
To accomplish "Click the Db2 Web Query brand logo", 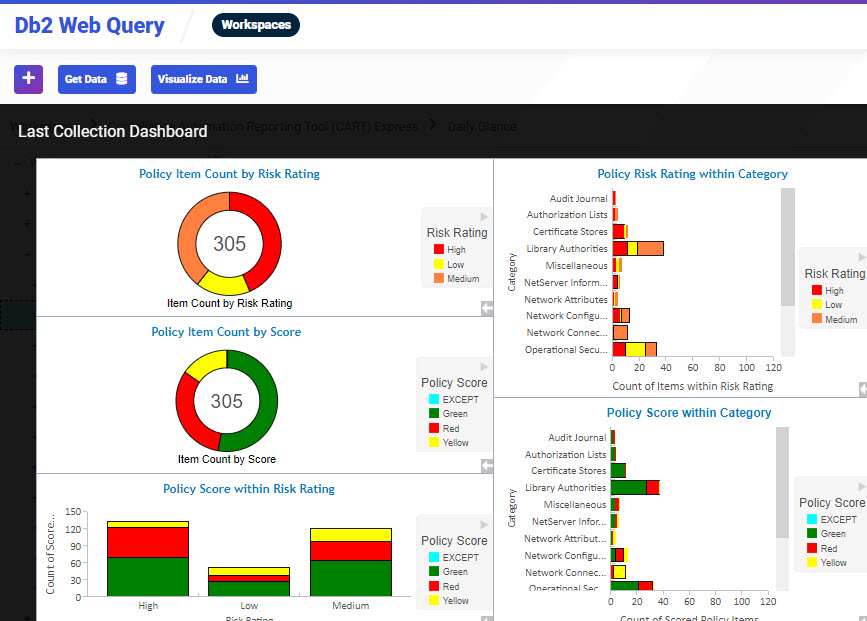I will 89,24.
